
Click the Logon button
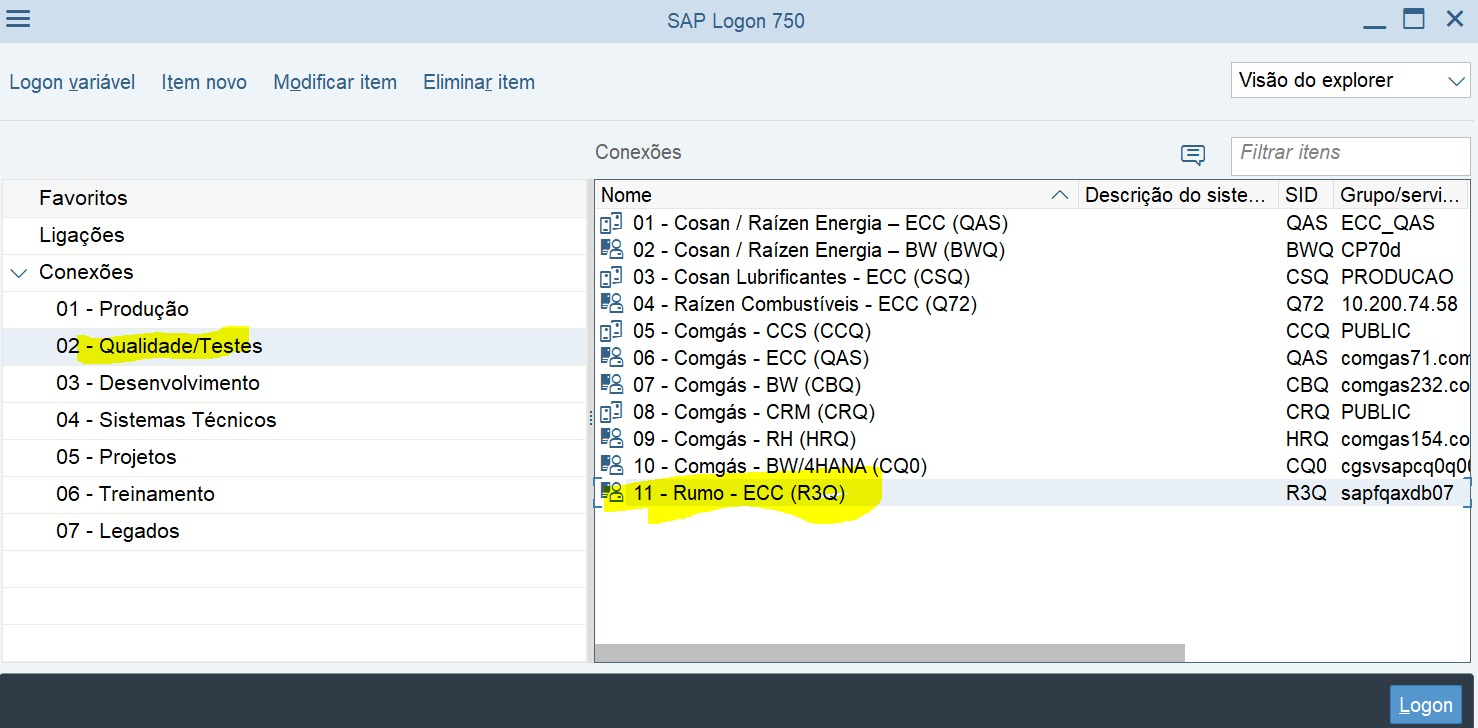1425,705
